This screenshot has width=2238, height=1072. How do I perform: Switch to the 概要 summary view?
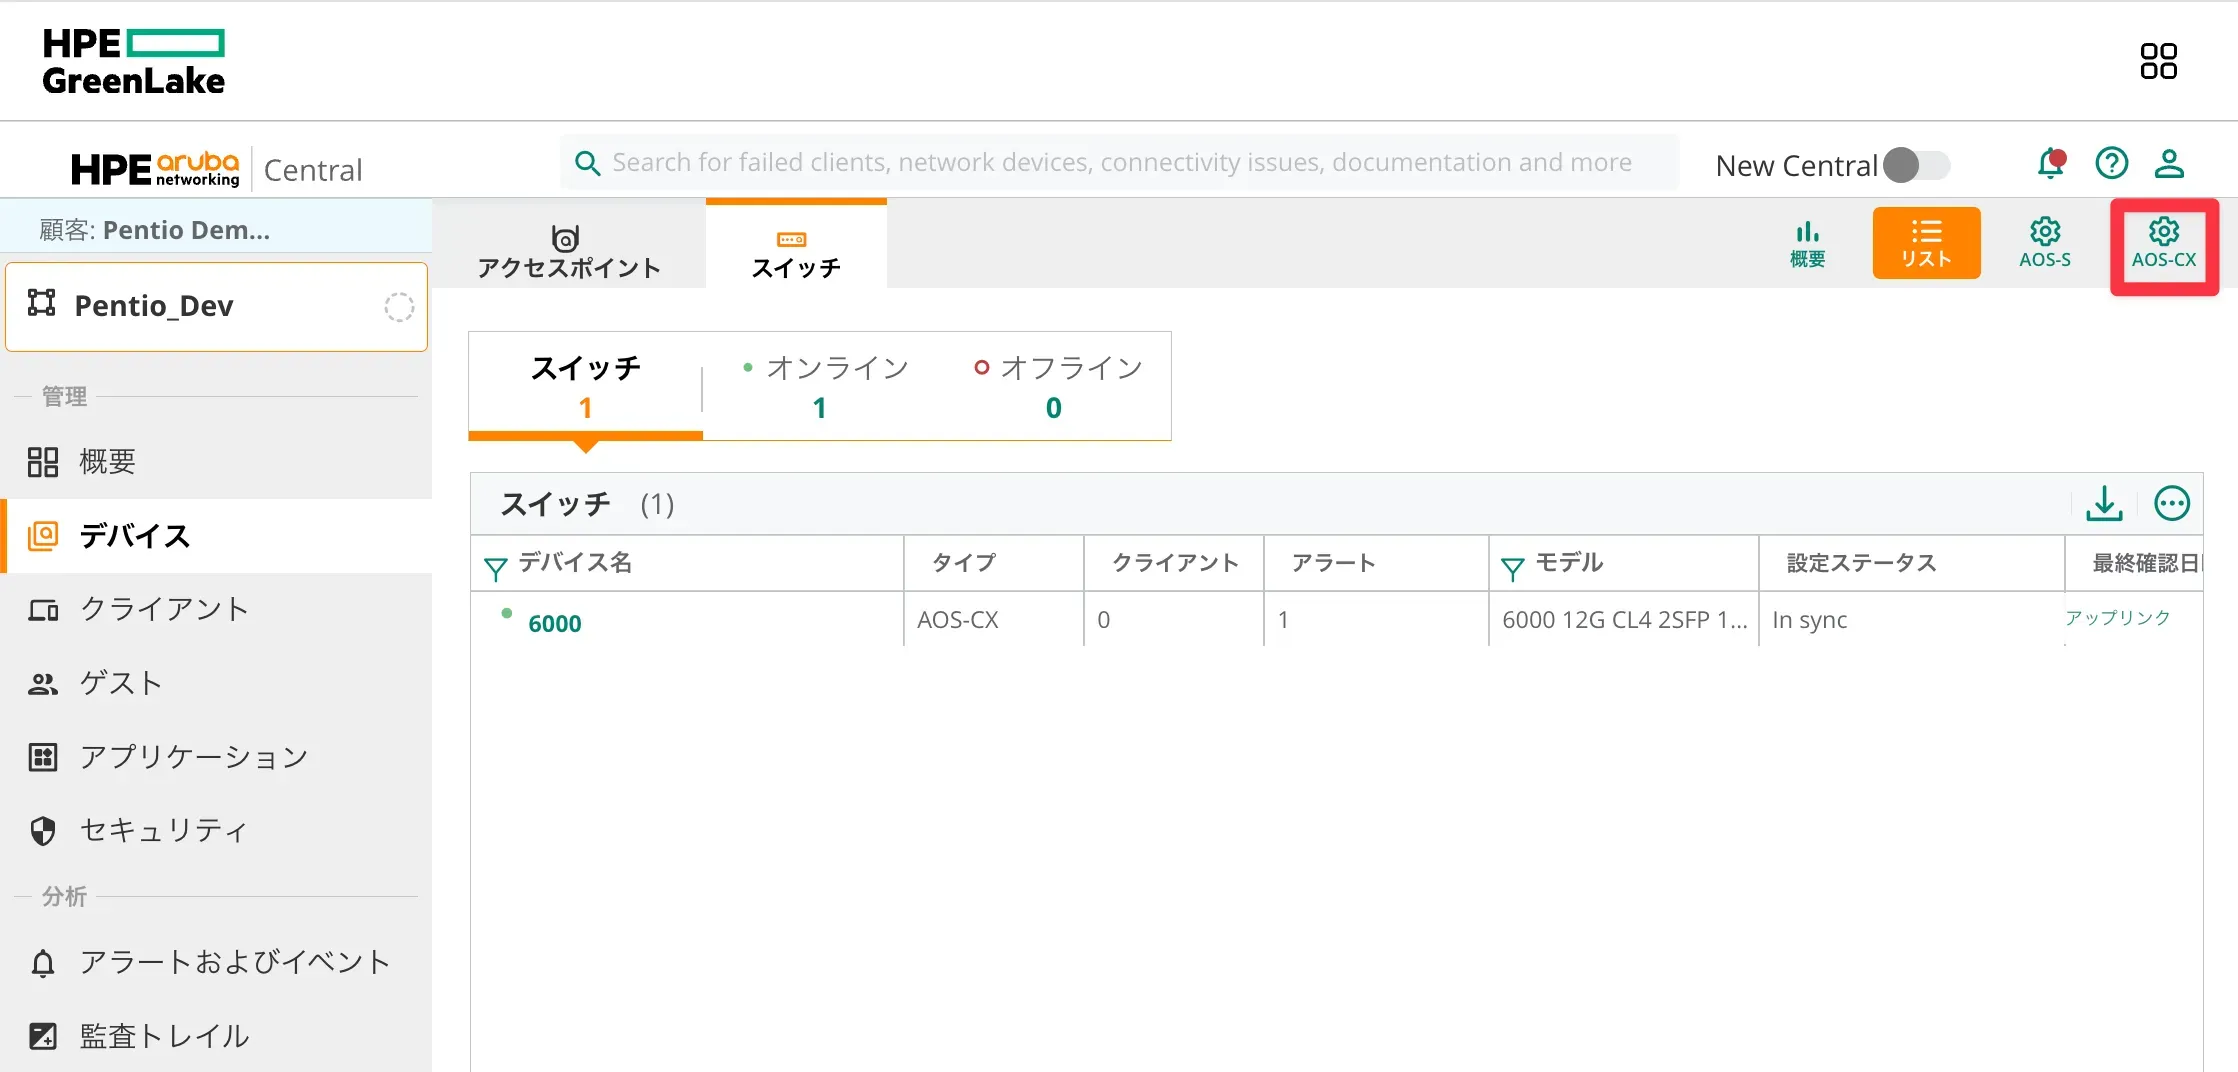1807,245
